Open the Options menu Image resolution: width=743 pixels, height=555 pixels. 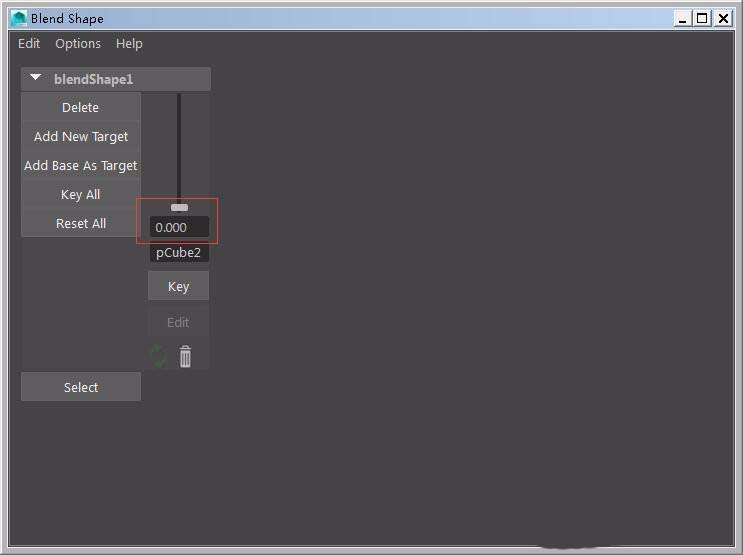coord(78,44)
